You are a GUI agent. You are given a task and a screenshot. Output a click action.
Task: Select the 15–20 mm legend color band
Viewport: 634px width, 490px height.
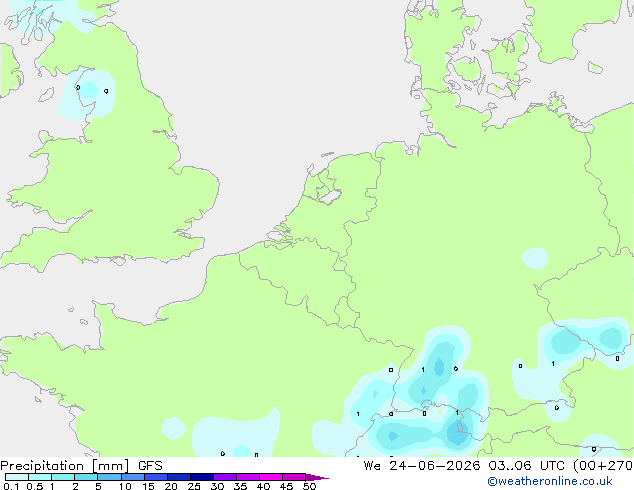pyautogui.click(x=156, y=477)
